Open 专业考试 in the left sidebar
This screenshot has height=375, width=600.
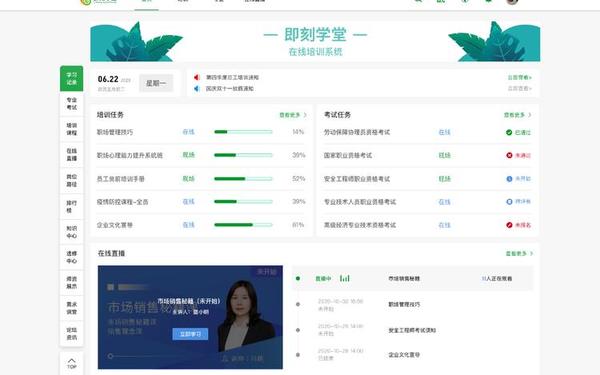72,104
